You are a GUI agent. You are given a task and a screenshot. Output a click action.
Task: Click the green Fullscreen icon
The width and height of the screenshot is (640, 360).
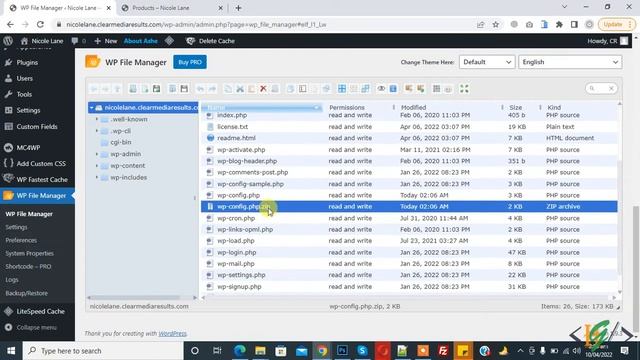[x=464, y=89]
